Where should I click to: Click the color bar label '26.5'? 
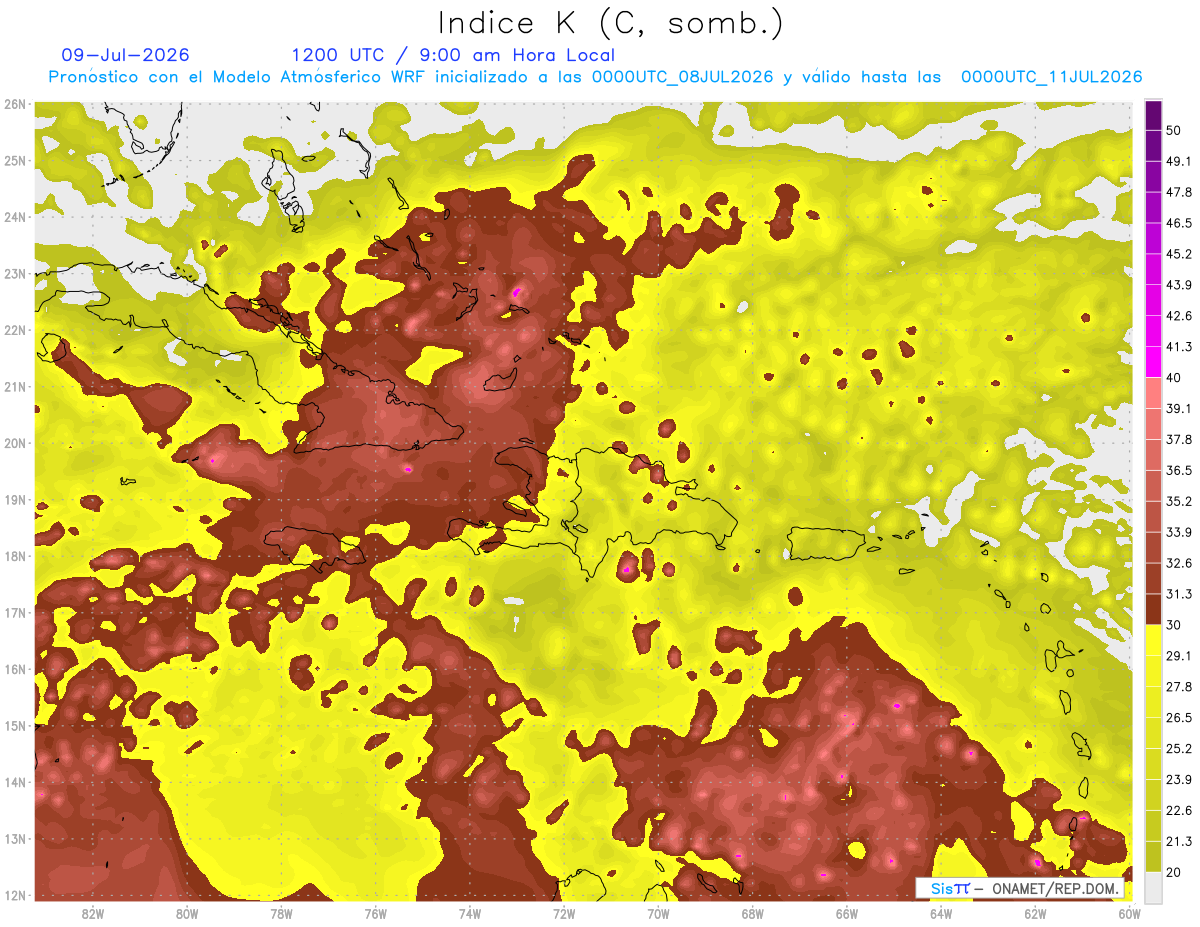click(x=1178, y=718)
